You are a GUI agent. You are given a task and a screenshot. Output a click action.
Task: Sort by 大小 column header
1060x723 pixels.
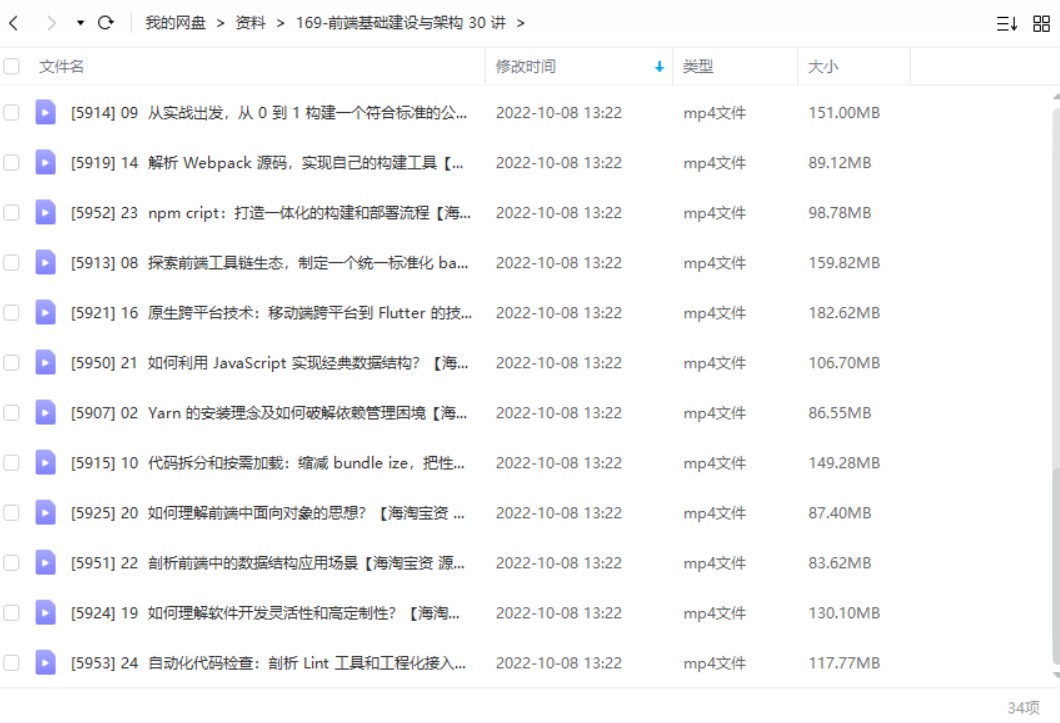(x=823, y=66)
